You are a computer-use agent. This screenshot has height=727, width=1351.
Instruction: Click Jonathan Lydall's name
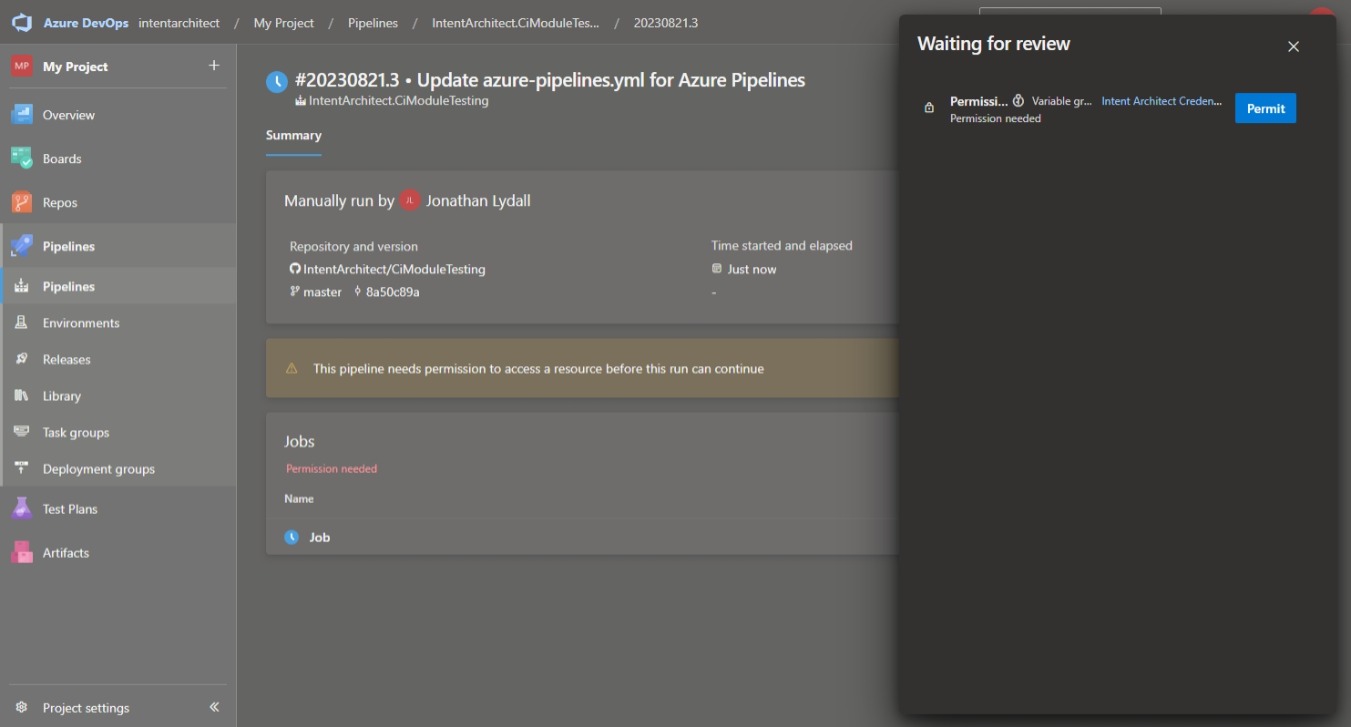point(478,201)
